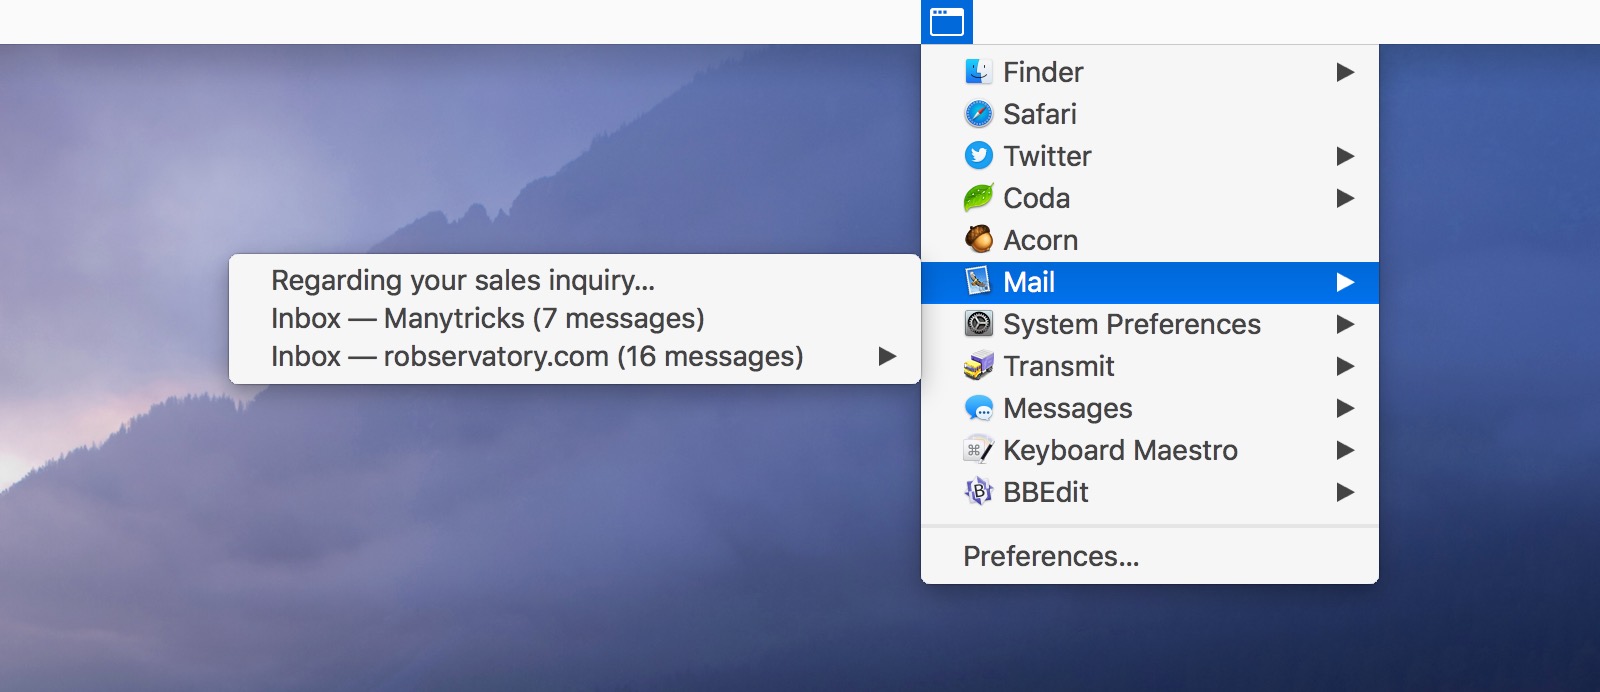Click the Safari compass icon
1600x692 pixels.
pos(978,114)
